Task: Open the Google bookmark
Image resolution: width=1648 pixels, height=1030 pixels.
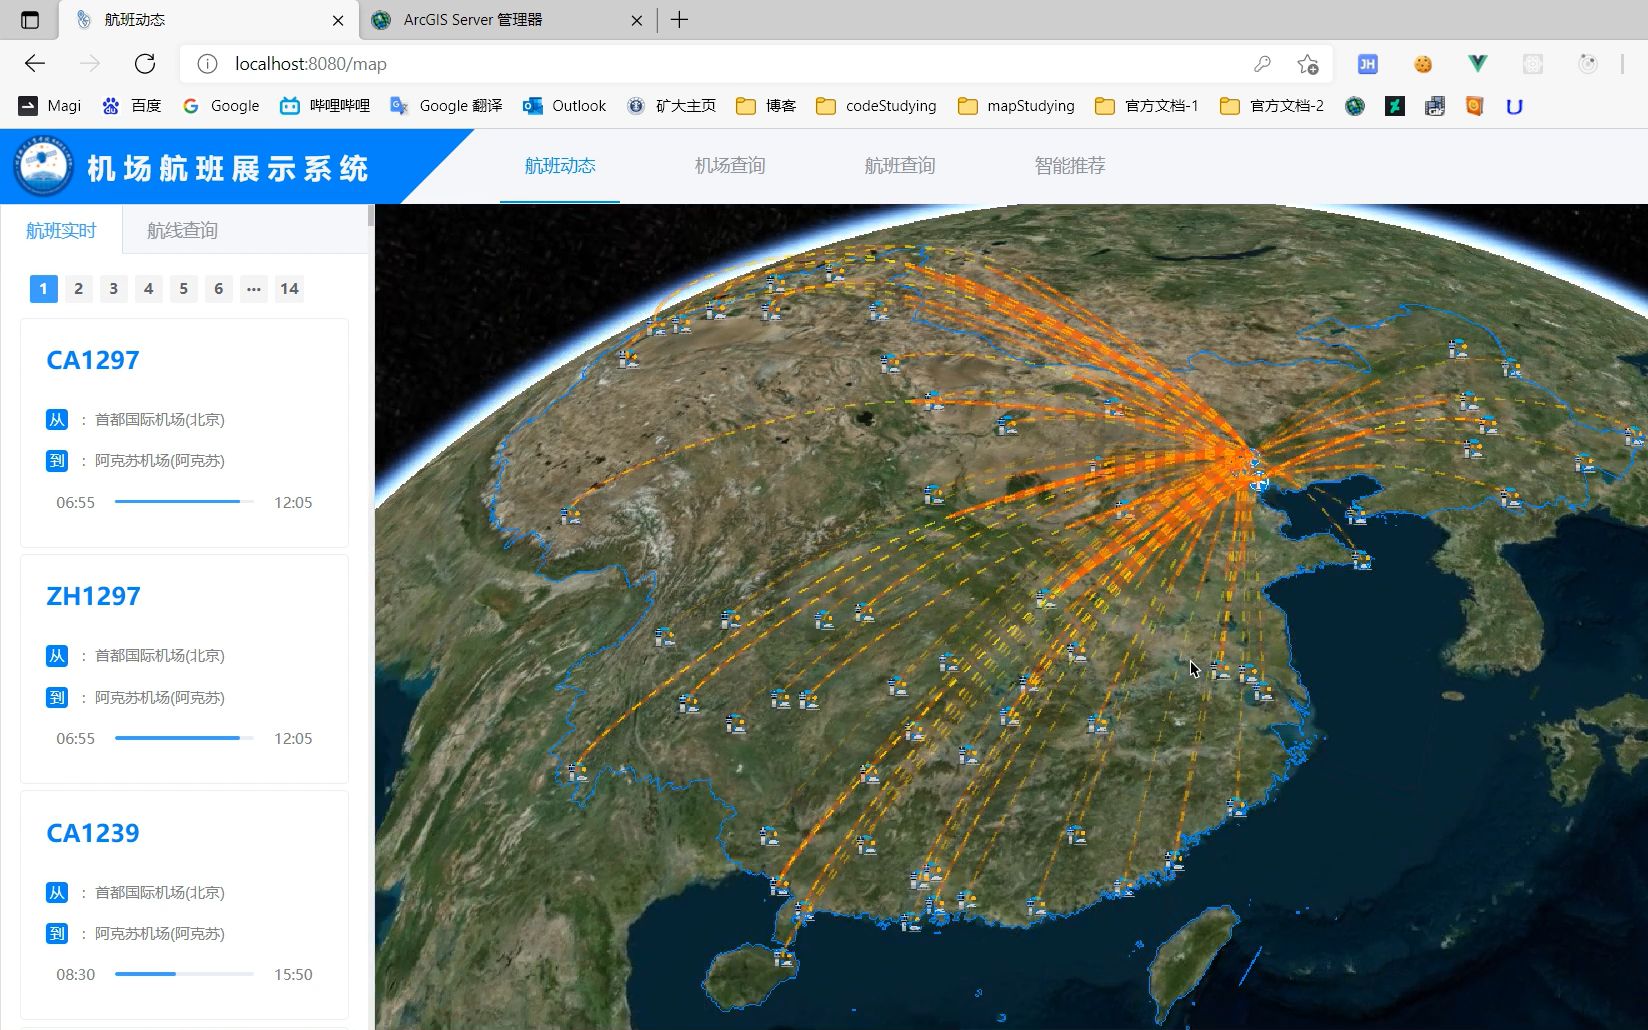Action: click(x=220, y=106)
